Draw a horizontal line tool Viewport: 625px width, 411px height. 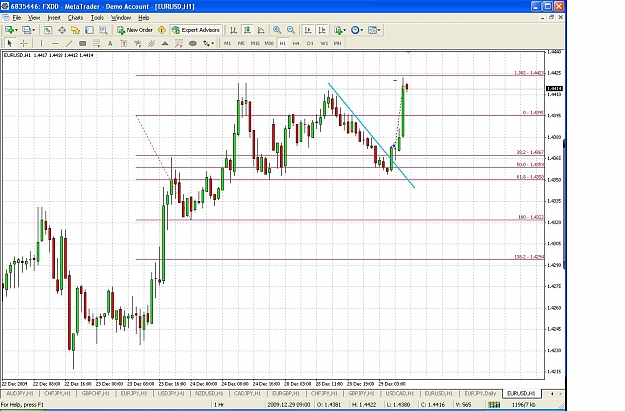[55, 43]
